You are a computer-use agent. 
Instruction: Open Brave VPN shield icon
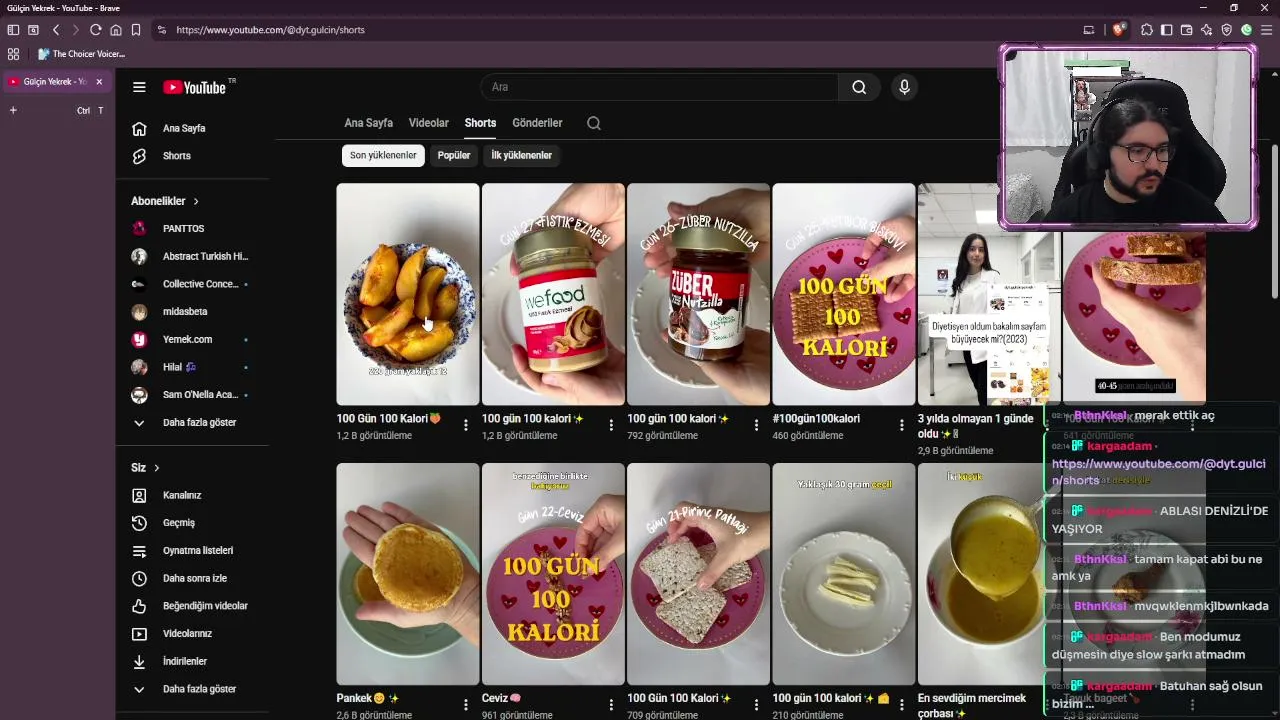pos(1227,30)
